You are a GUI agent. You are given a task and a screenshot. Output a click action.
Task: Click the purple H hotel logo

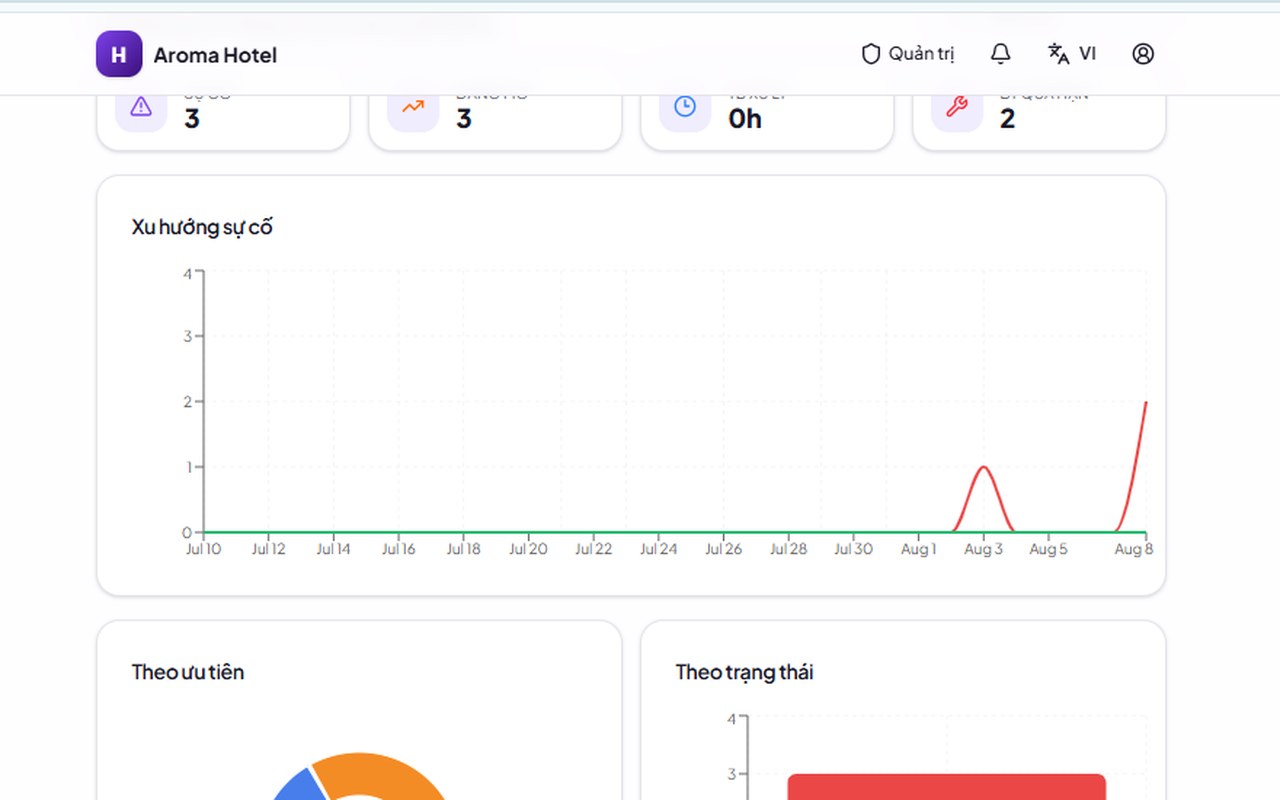point(119,54)
